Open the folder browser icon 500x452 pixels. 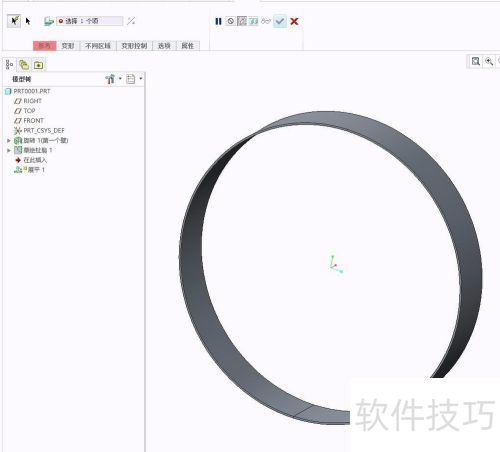click(x=39, y=65)
